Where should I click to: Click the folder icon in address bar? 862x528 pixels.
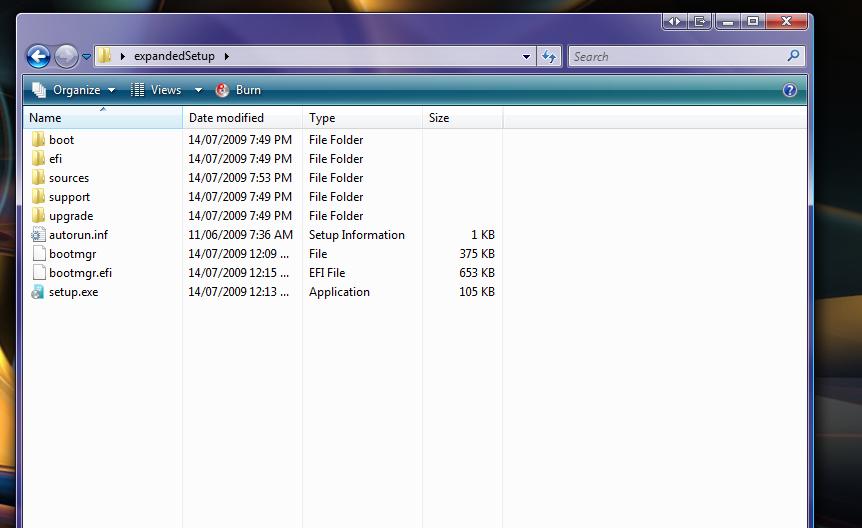pyautogui.click(x=105, y=56)
